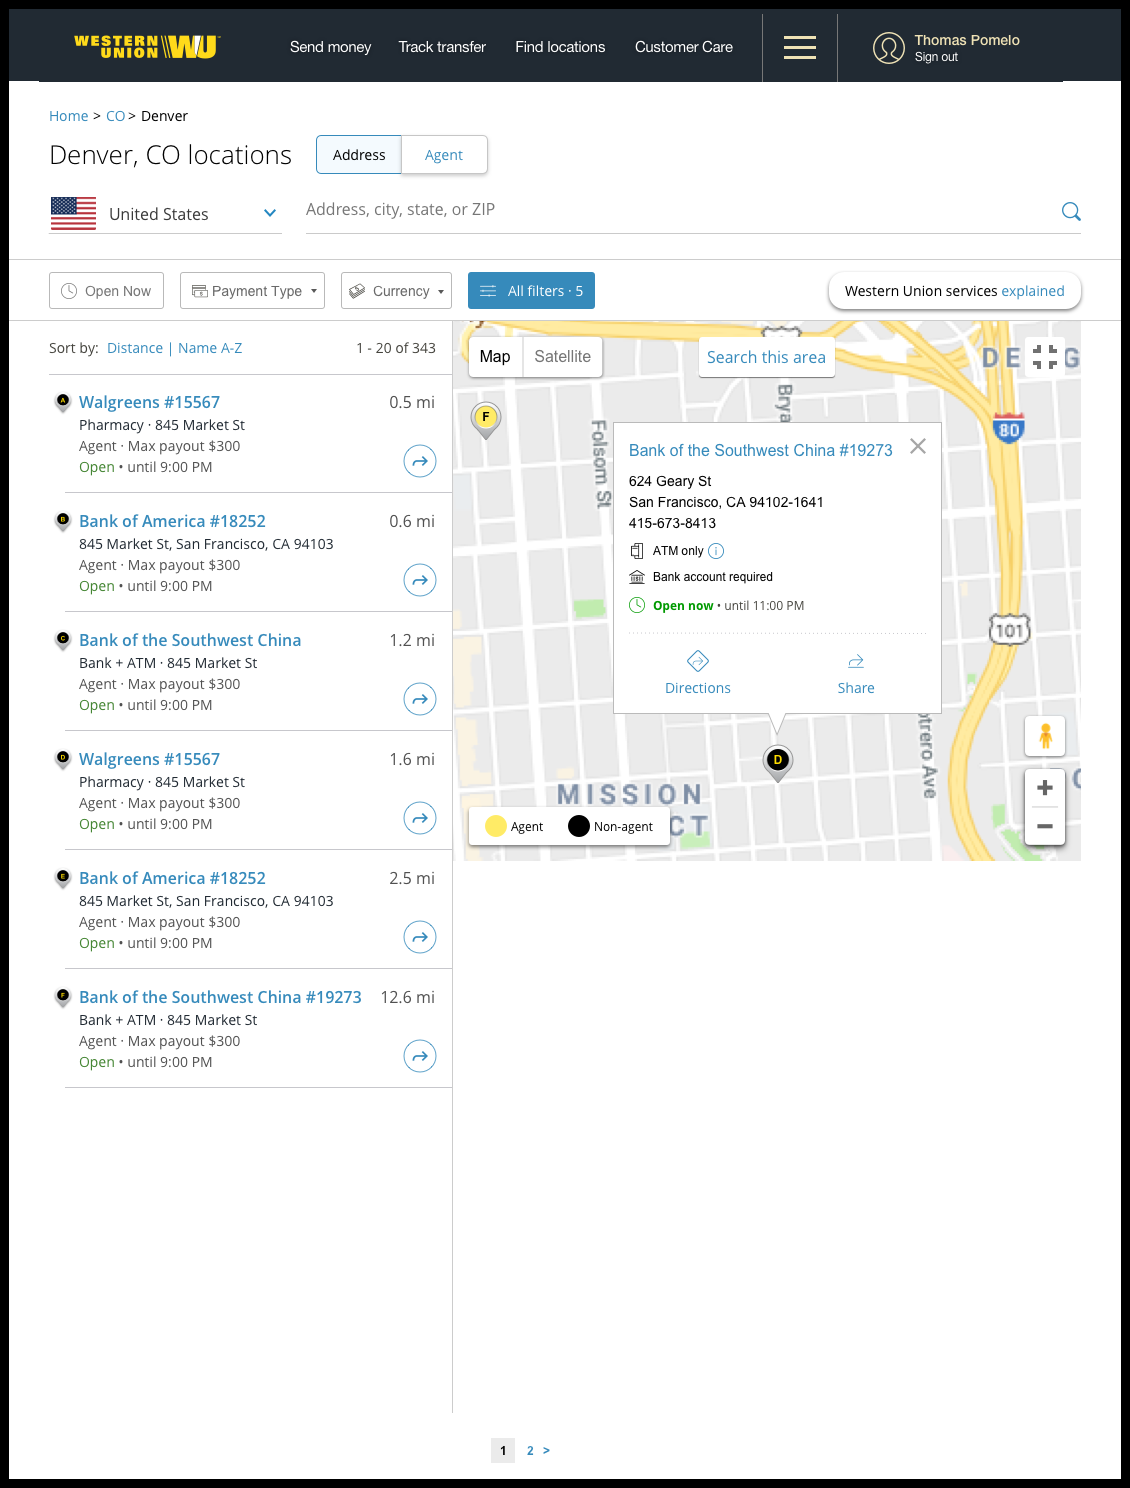1130x1488 pixels.
Task: Sort results by Name A-Z
Action: [x=210, y=348]
